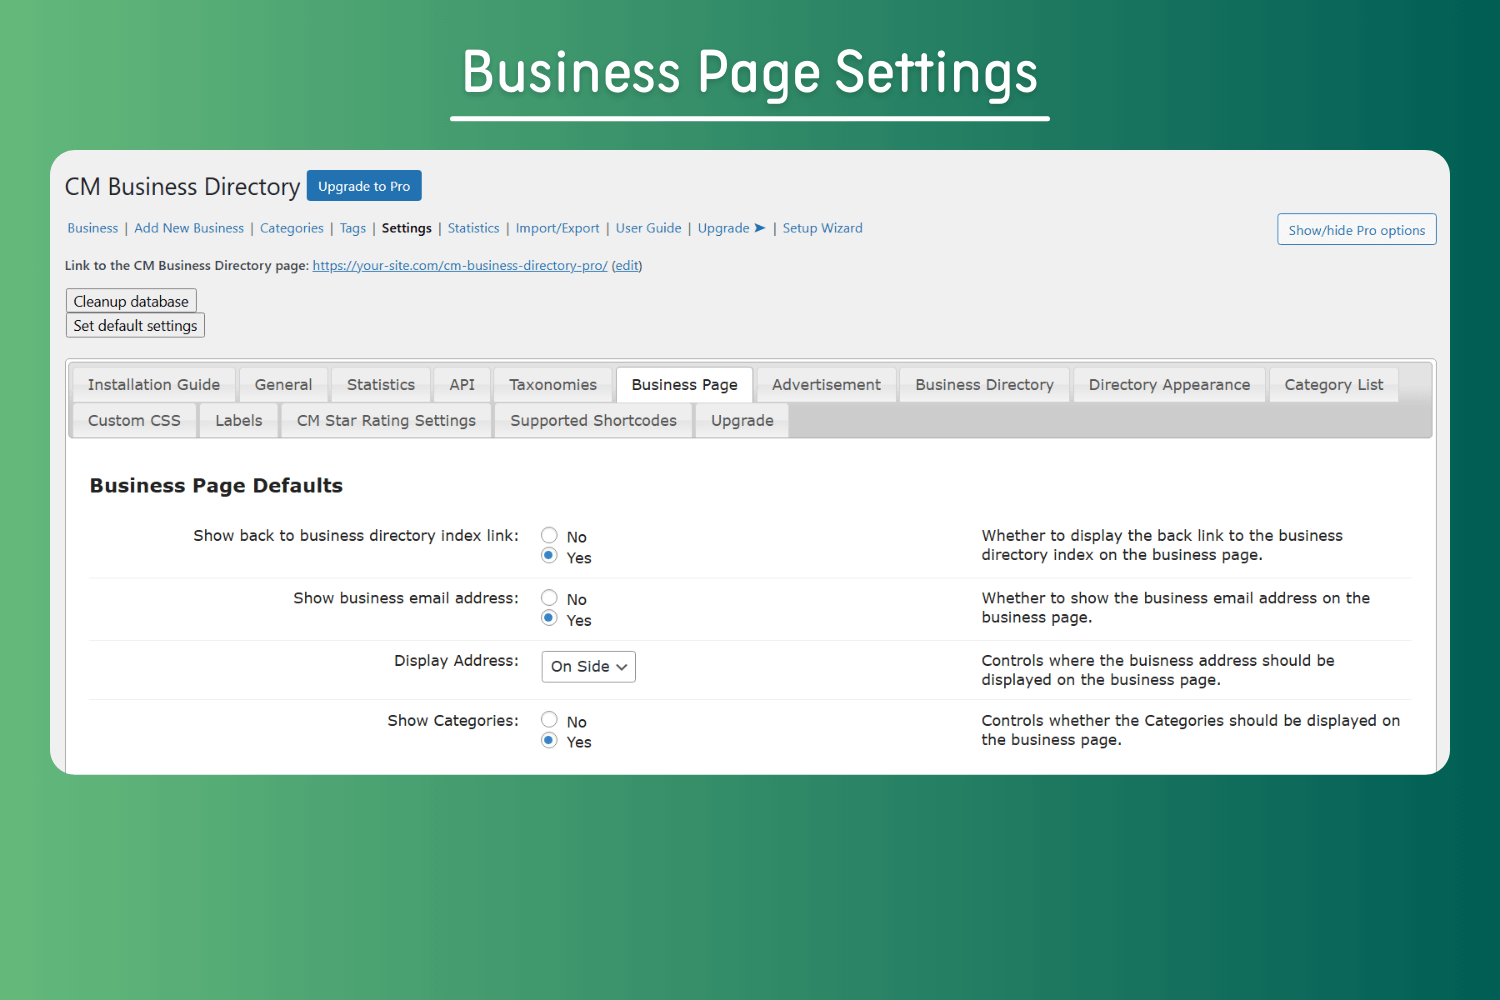Click the Upgrade link with arrow
This screenshot has width=1500, height=1000.
pyautogui.click(x=732, y=228)
